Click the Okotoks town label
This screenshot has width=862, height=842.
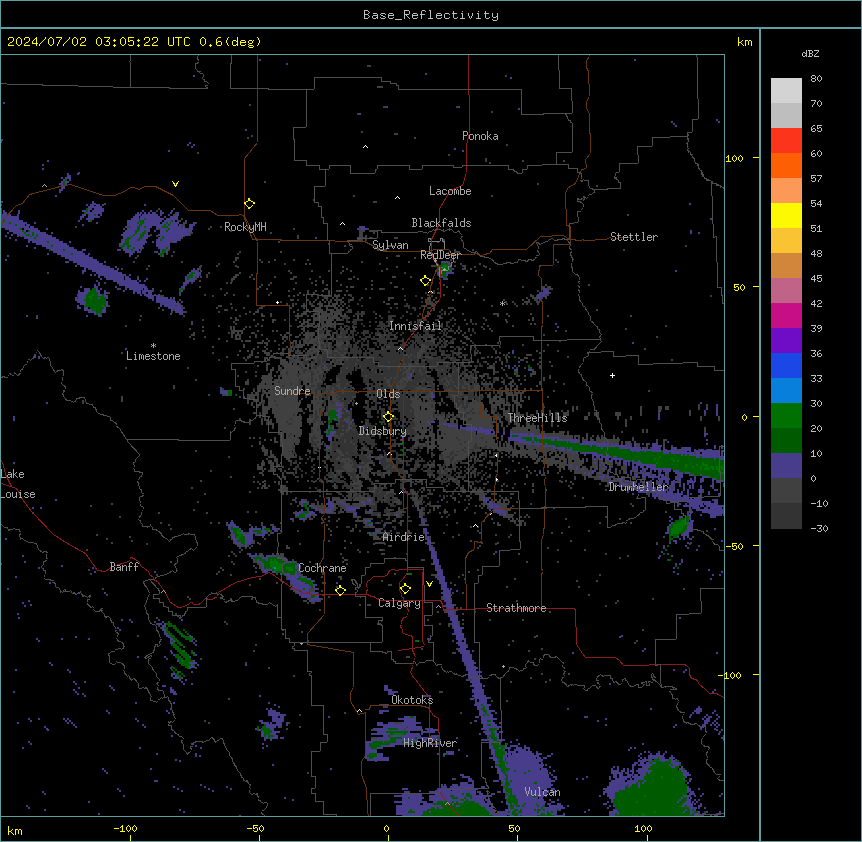tap(412, 700)
